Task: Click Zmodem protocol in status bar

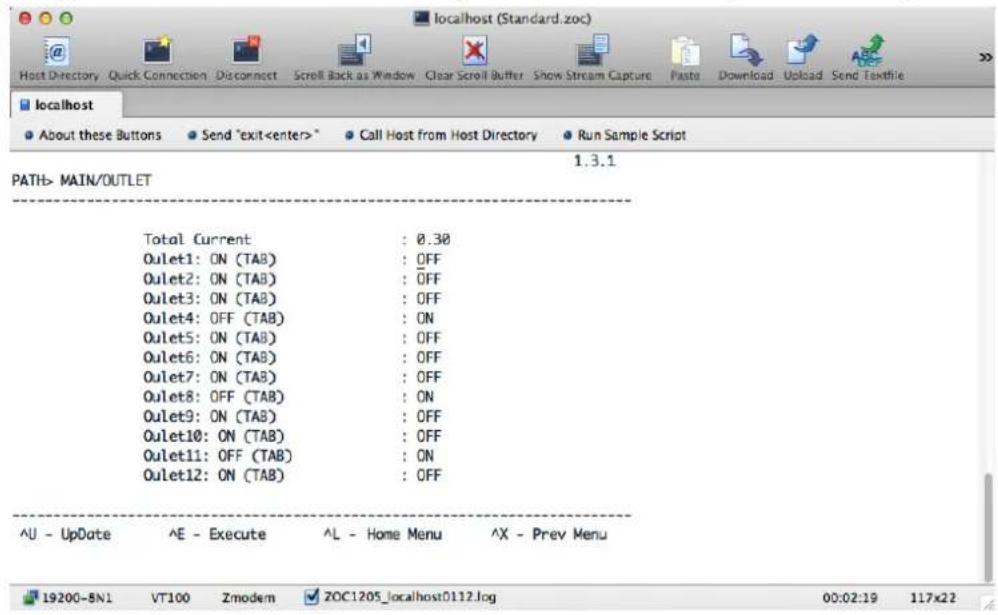Action: 248,598
